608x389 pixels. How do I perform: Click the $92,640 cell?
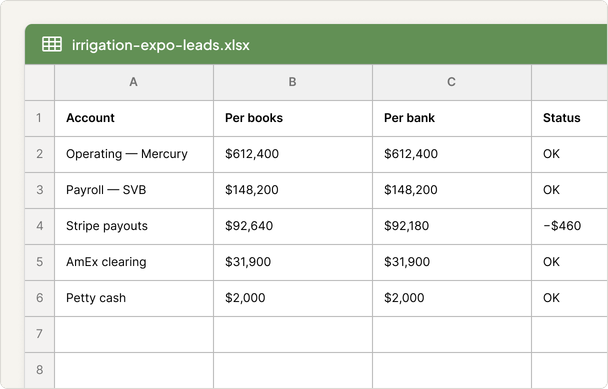293,226
